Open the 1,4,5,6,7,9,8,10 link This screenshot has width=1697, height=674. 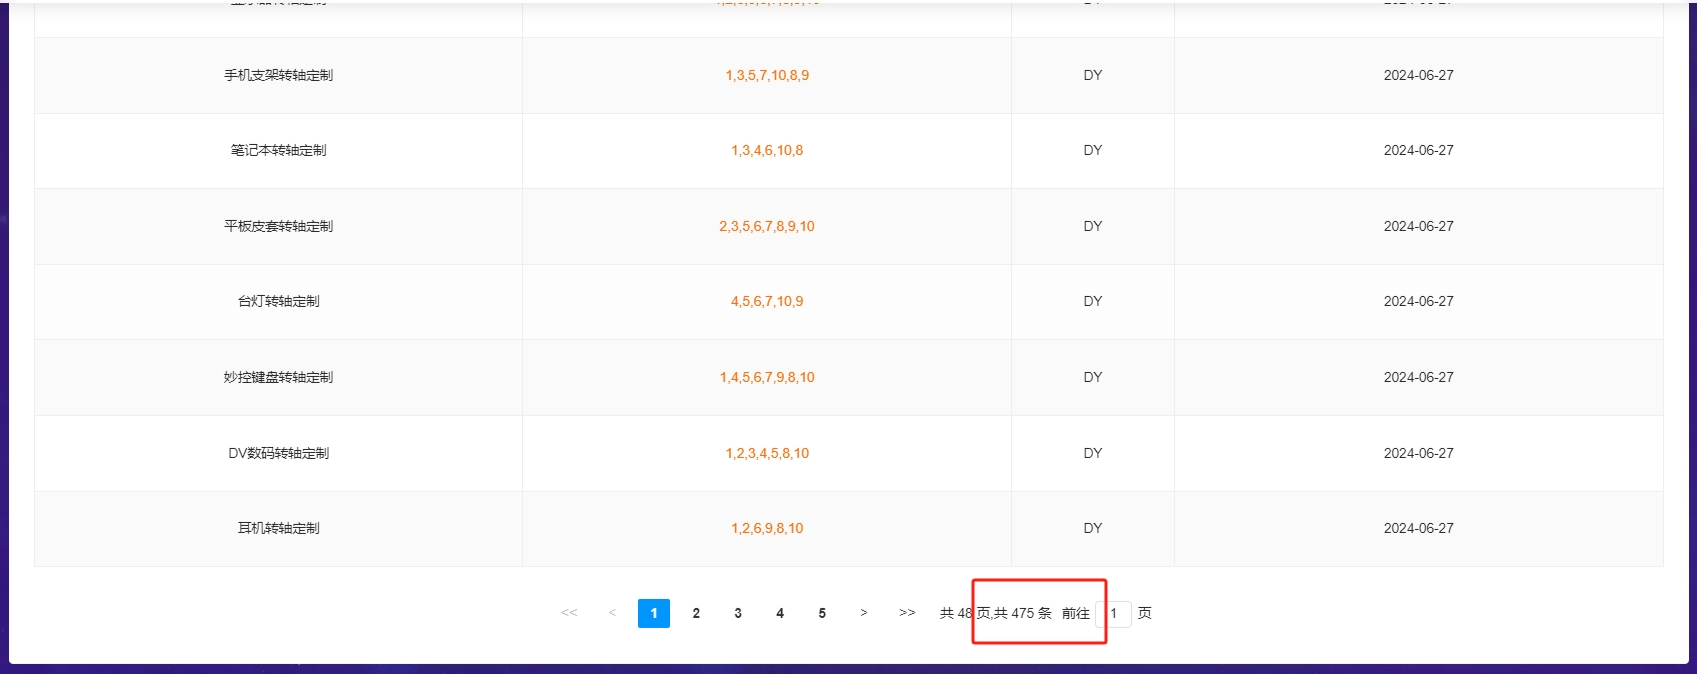point(767,377)
